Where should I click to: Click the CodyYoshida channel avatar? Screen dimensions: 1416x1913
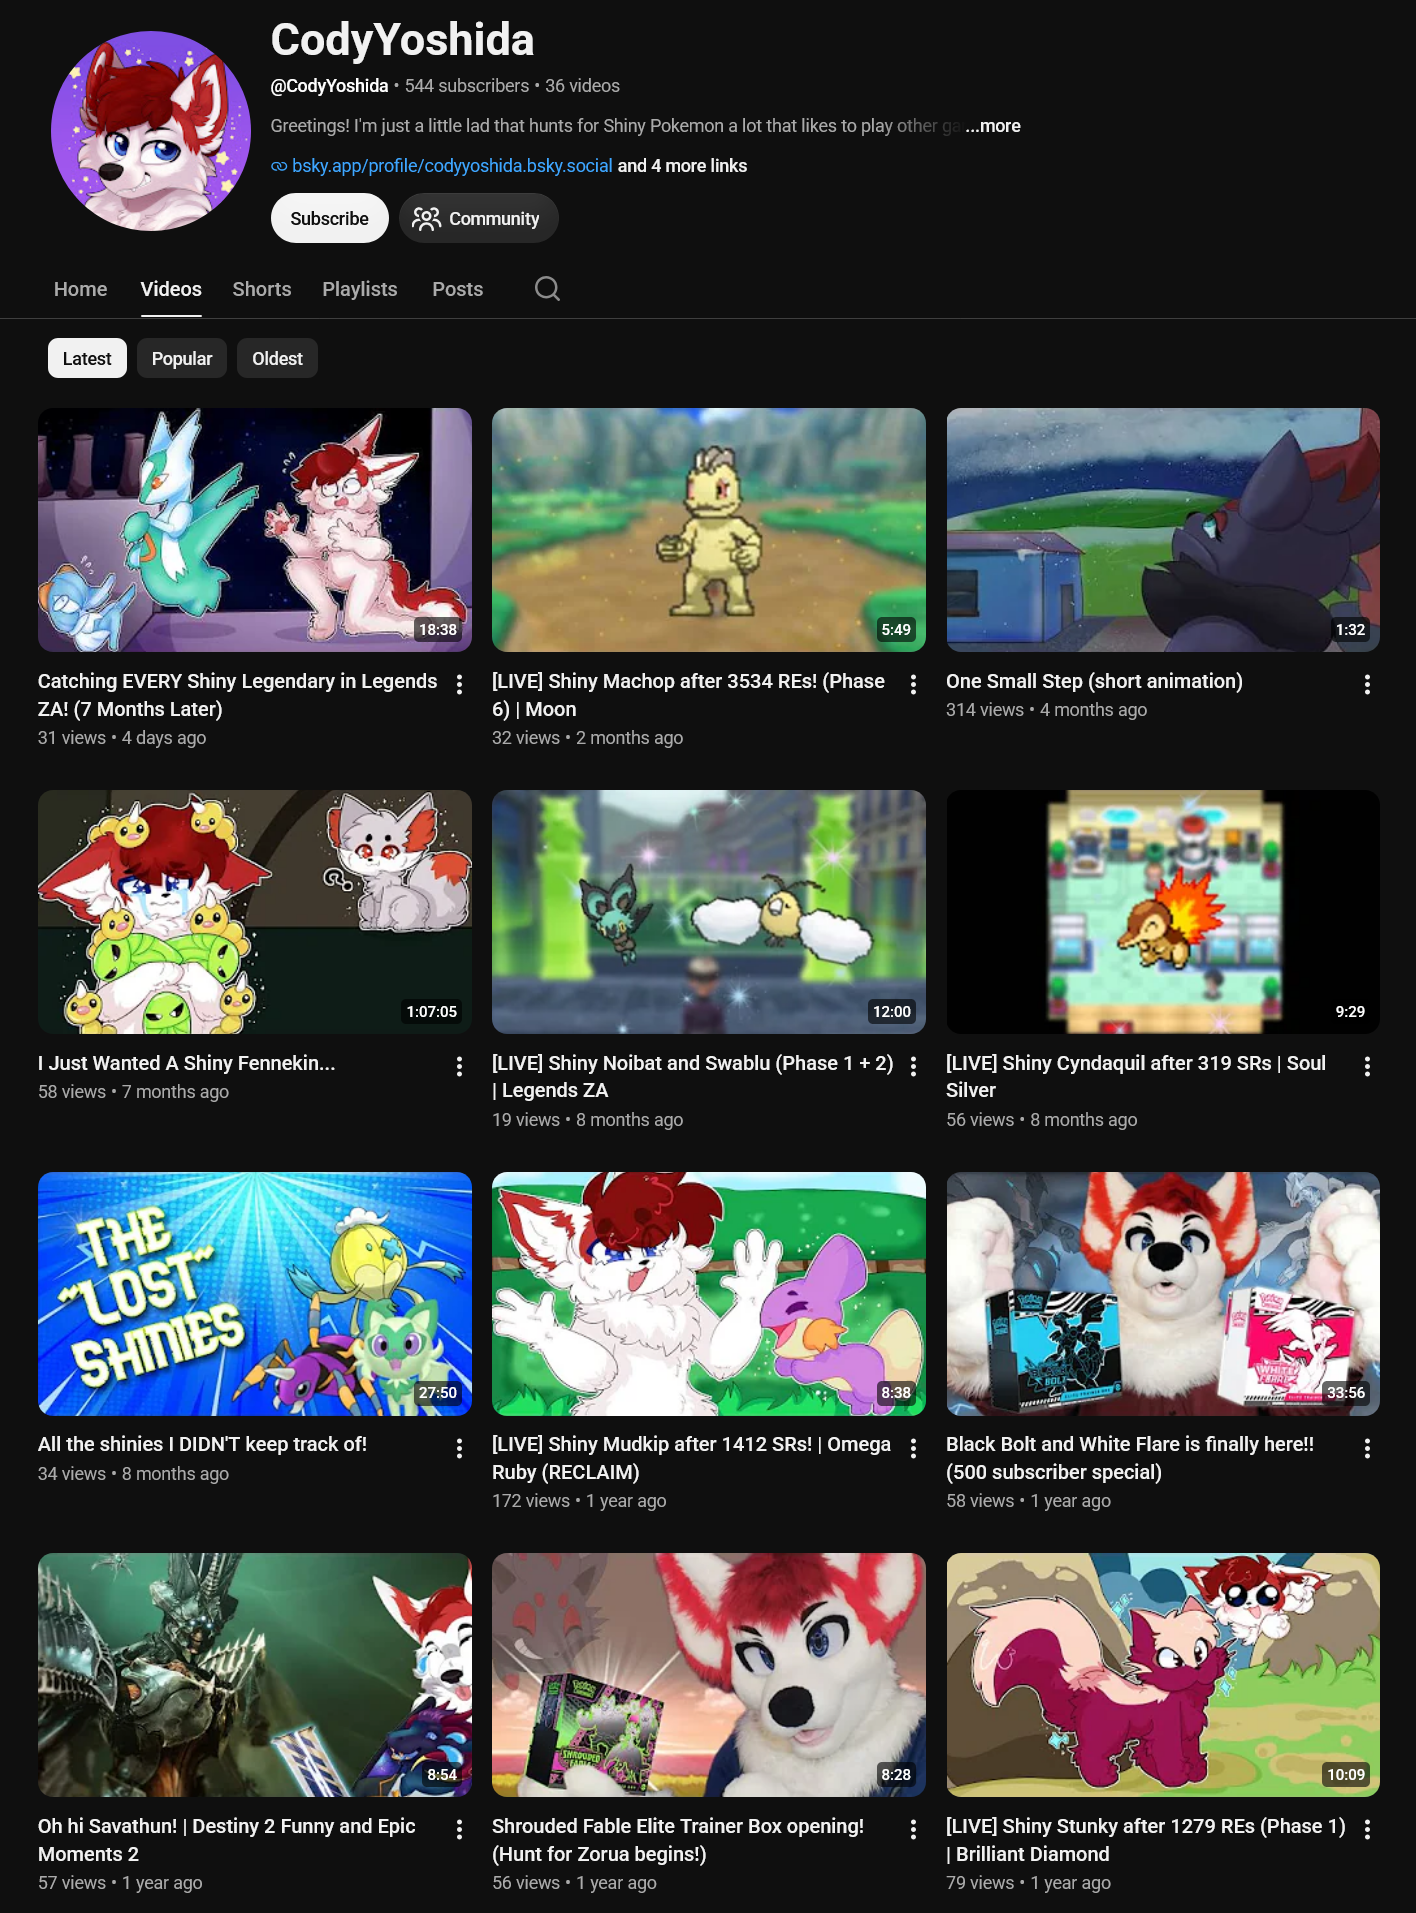point(151,131)
